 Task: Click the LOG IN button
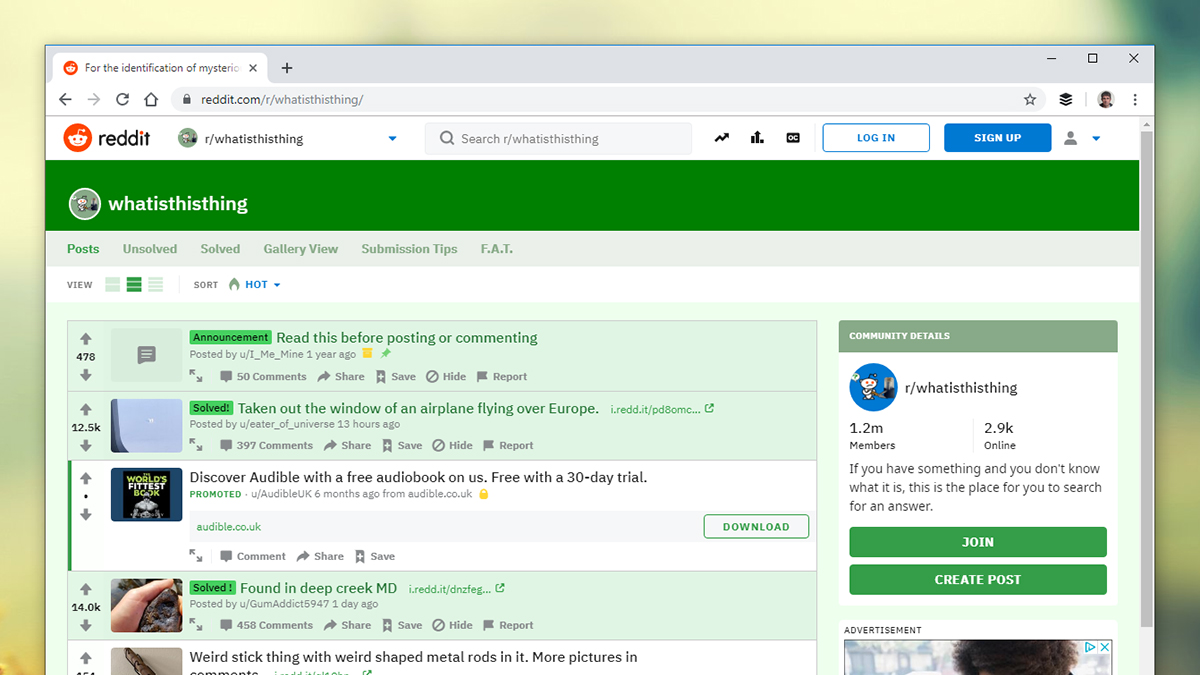[876, 138]
